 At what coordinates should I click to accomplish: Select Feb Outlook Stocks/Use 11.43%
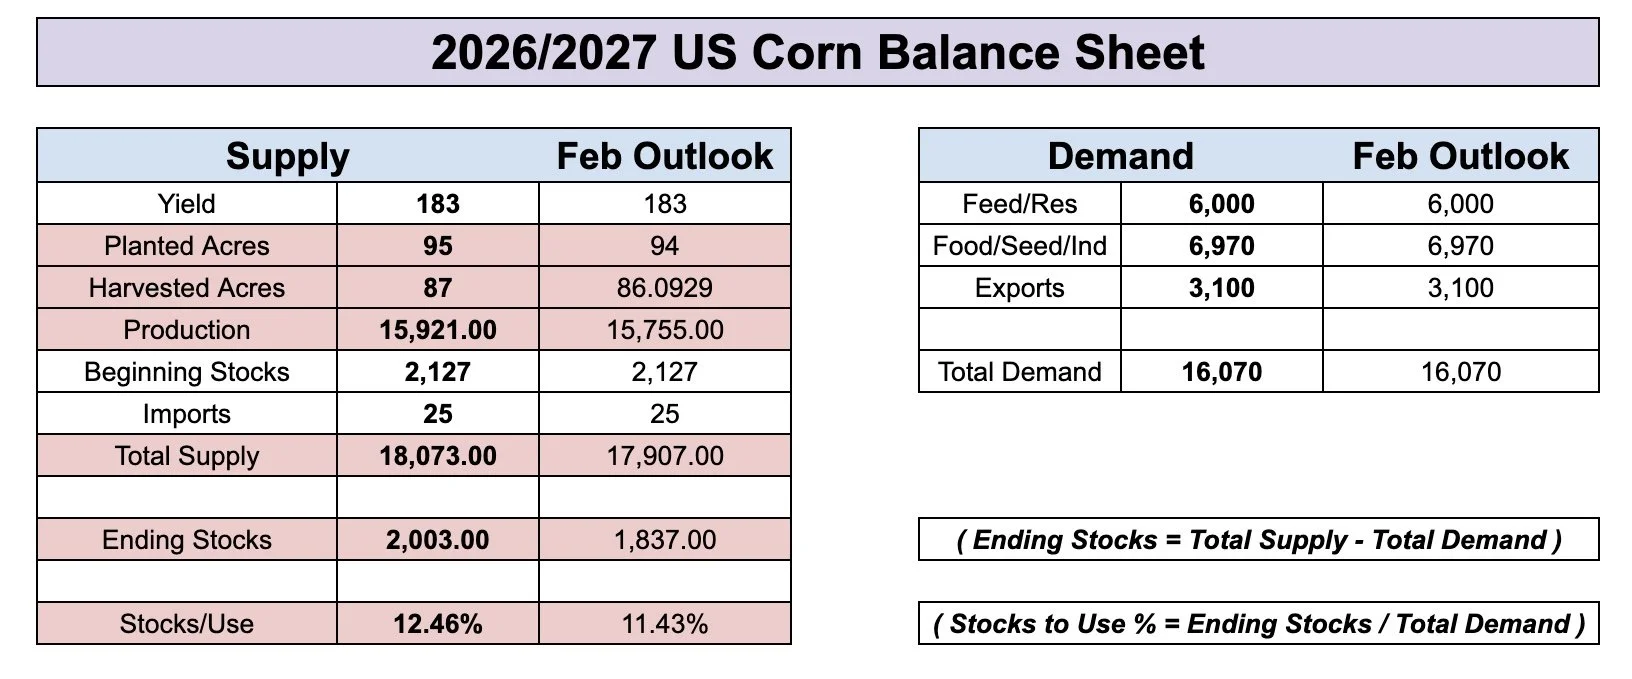(x=665, y=624)
